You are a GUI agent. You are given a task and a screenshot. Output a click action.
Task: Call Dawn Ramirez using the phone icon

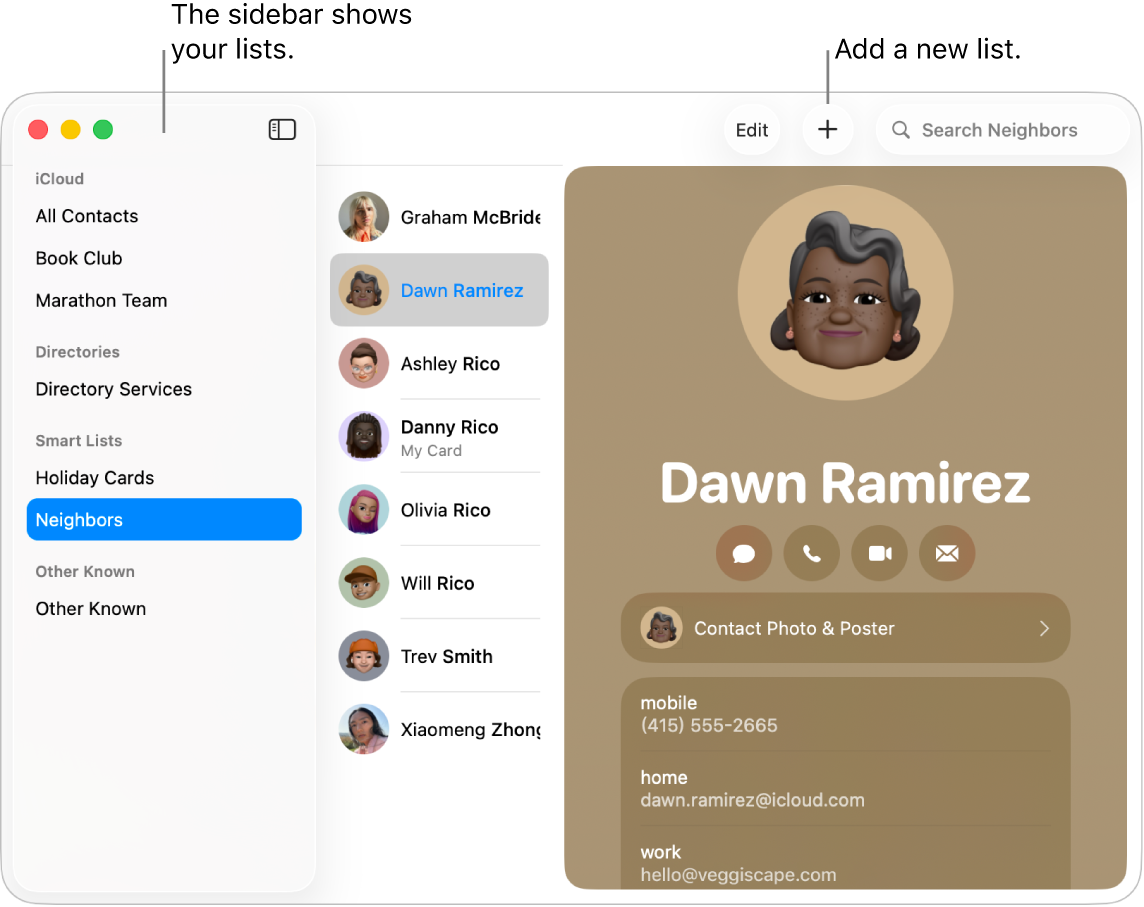click(x=811, y=553)
